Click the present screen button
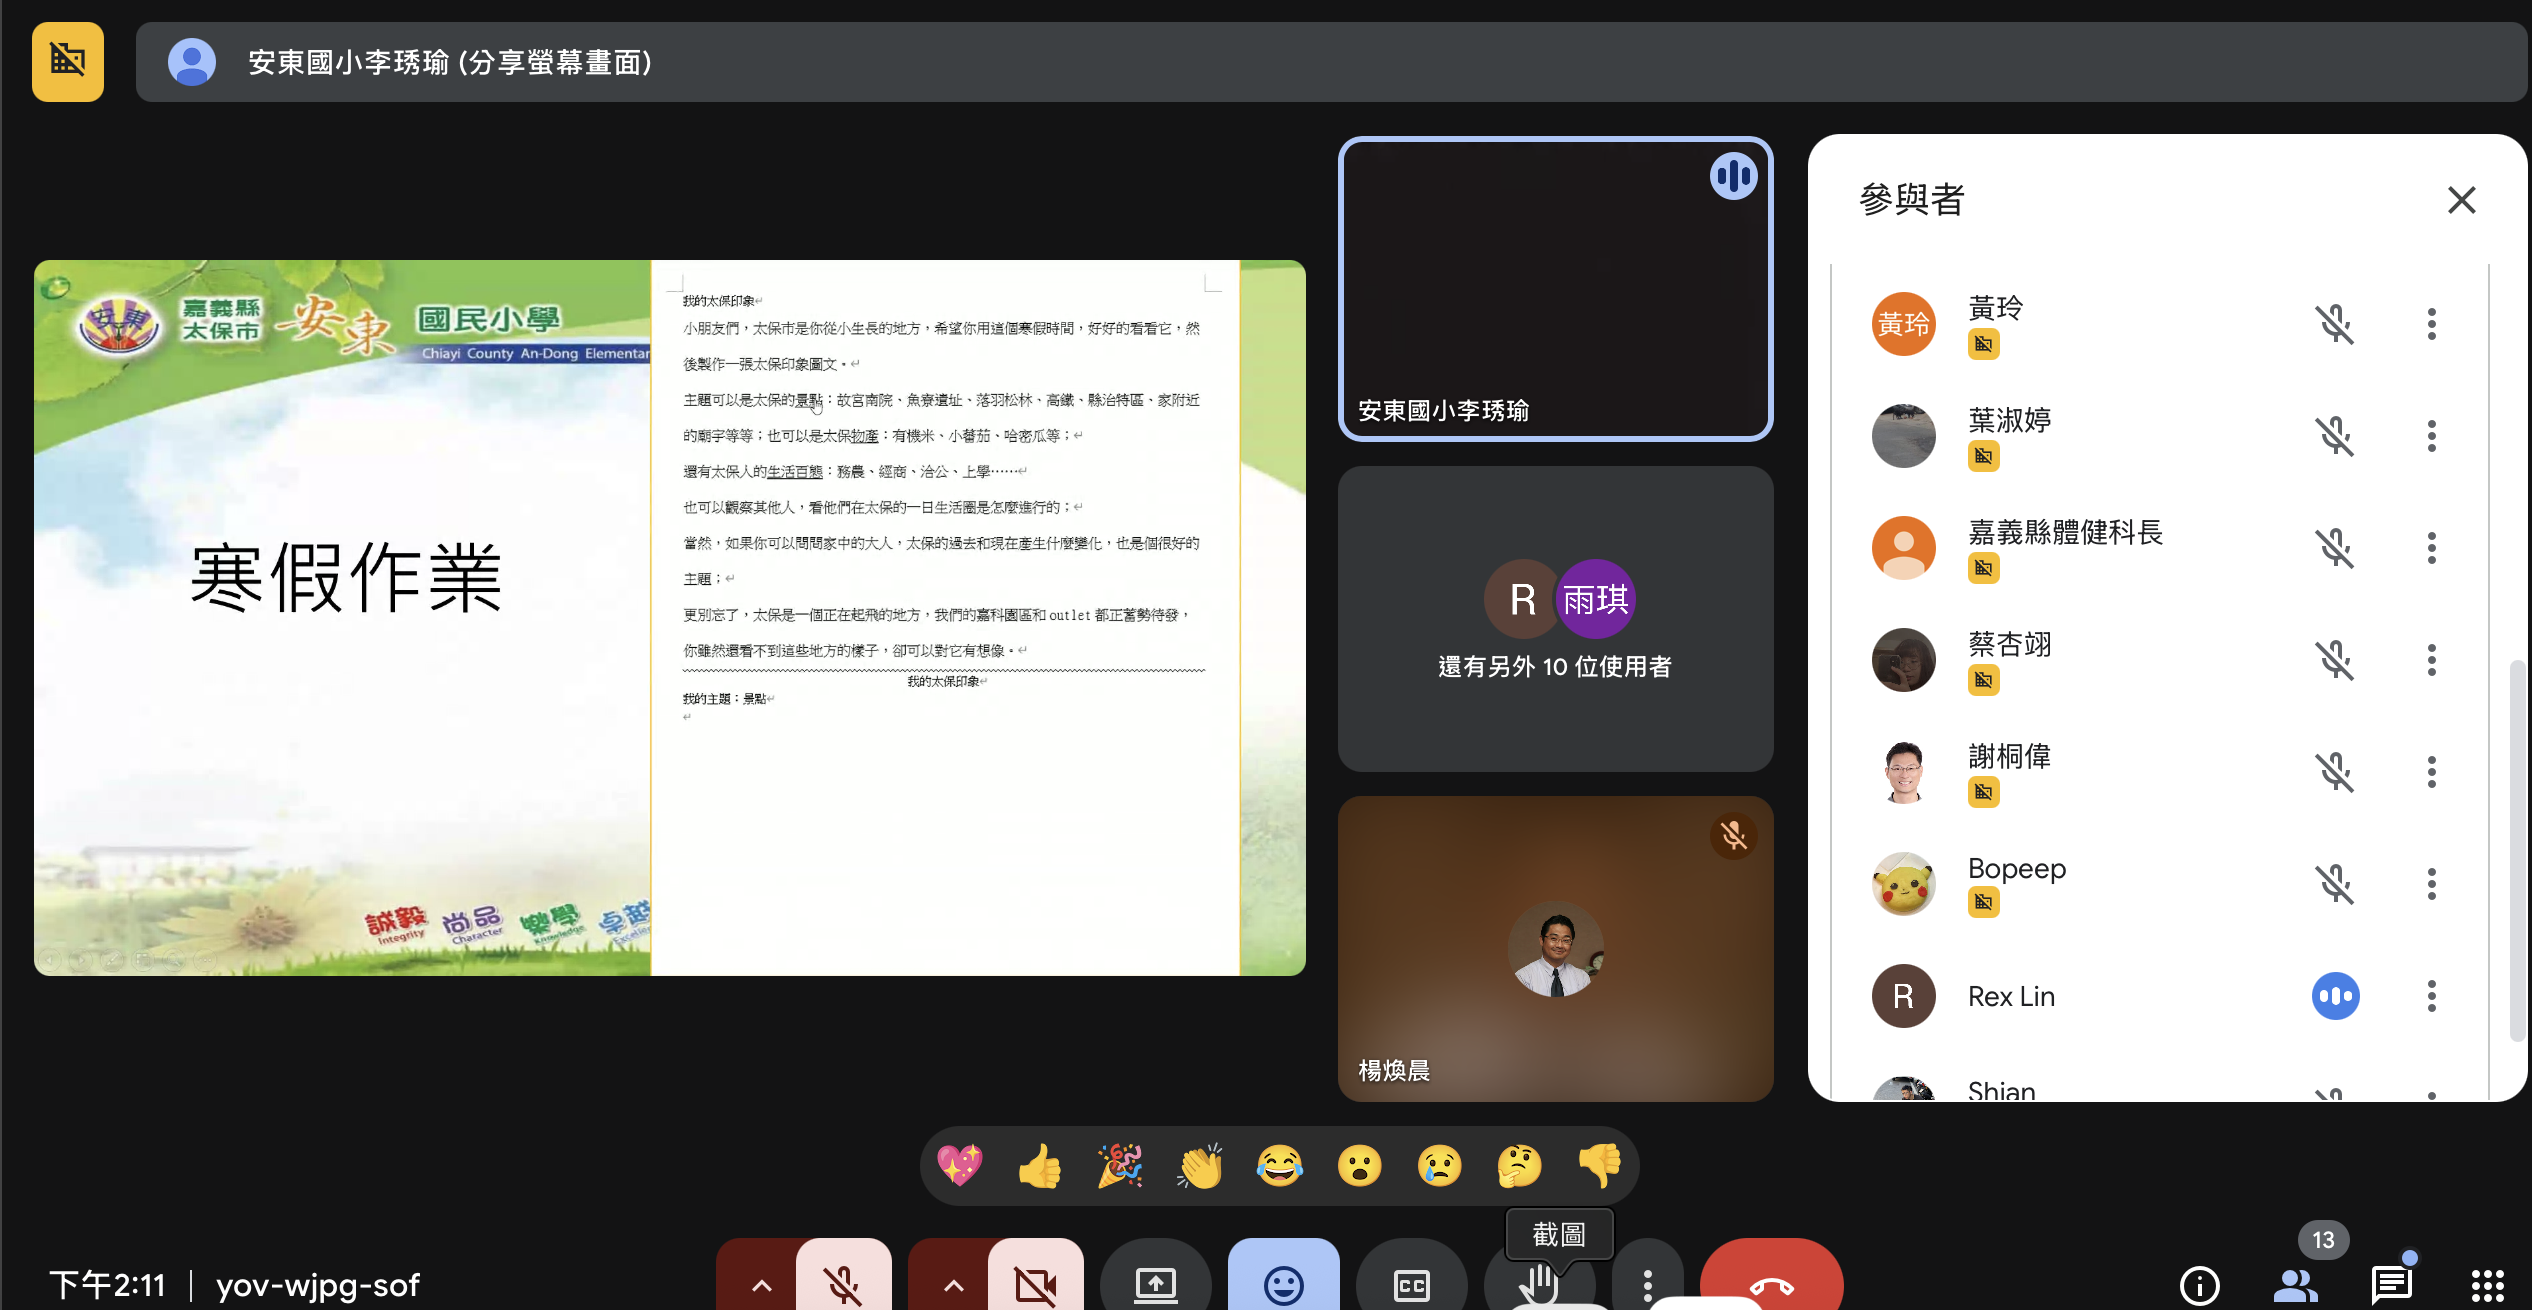 pyautogui.click(x=1155, y=1284)
